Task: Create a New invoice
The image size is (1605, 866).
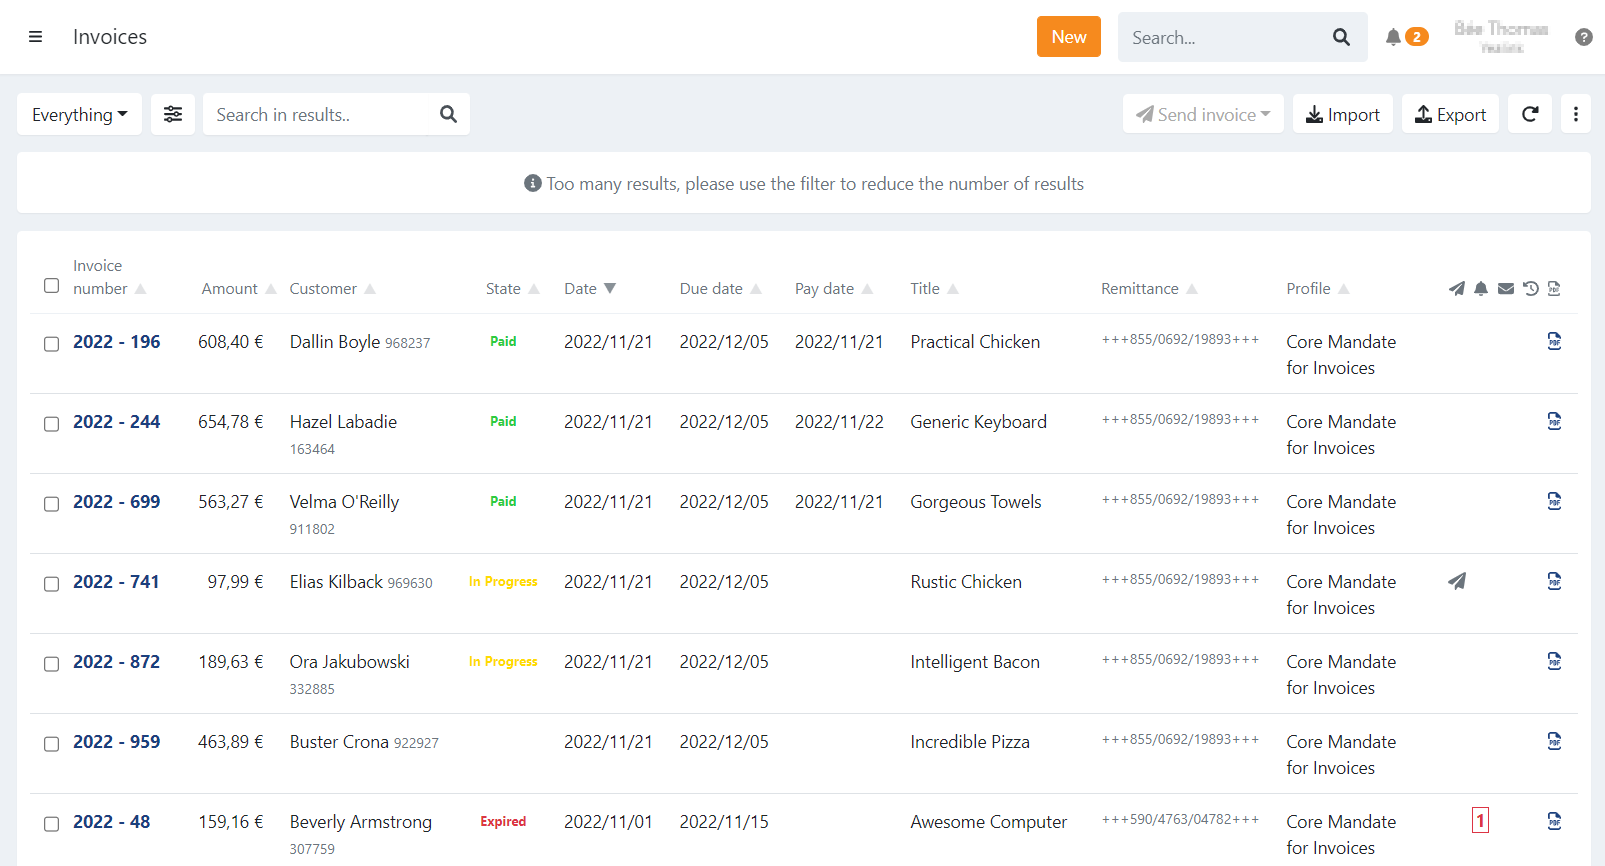Action: 1068,37
